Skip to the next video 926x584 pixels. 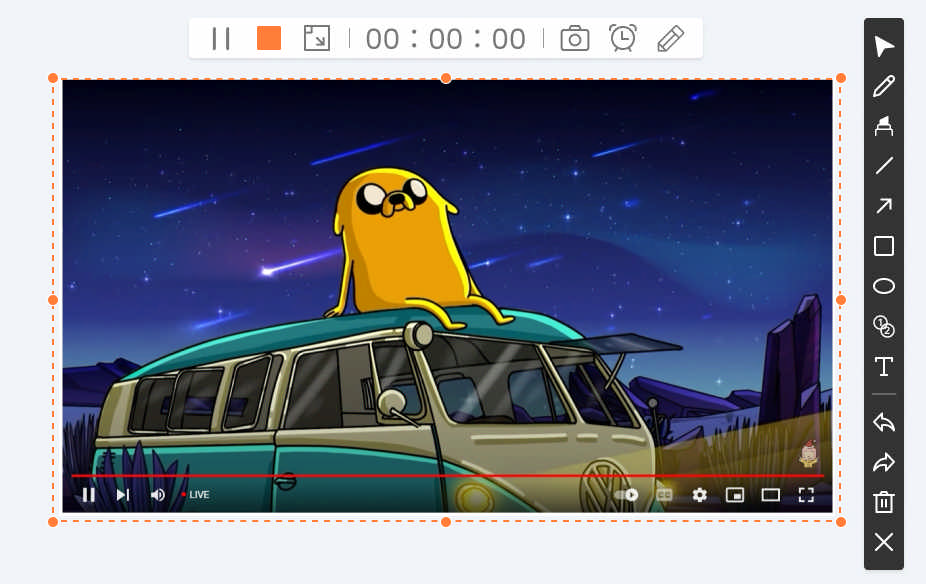click(x=123, y=495)
